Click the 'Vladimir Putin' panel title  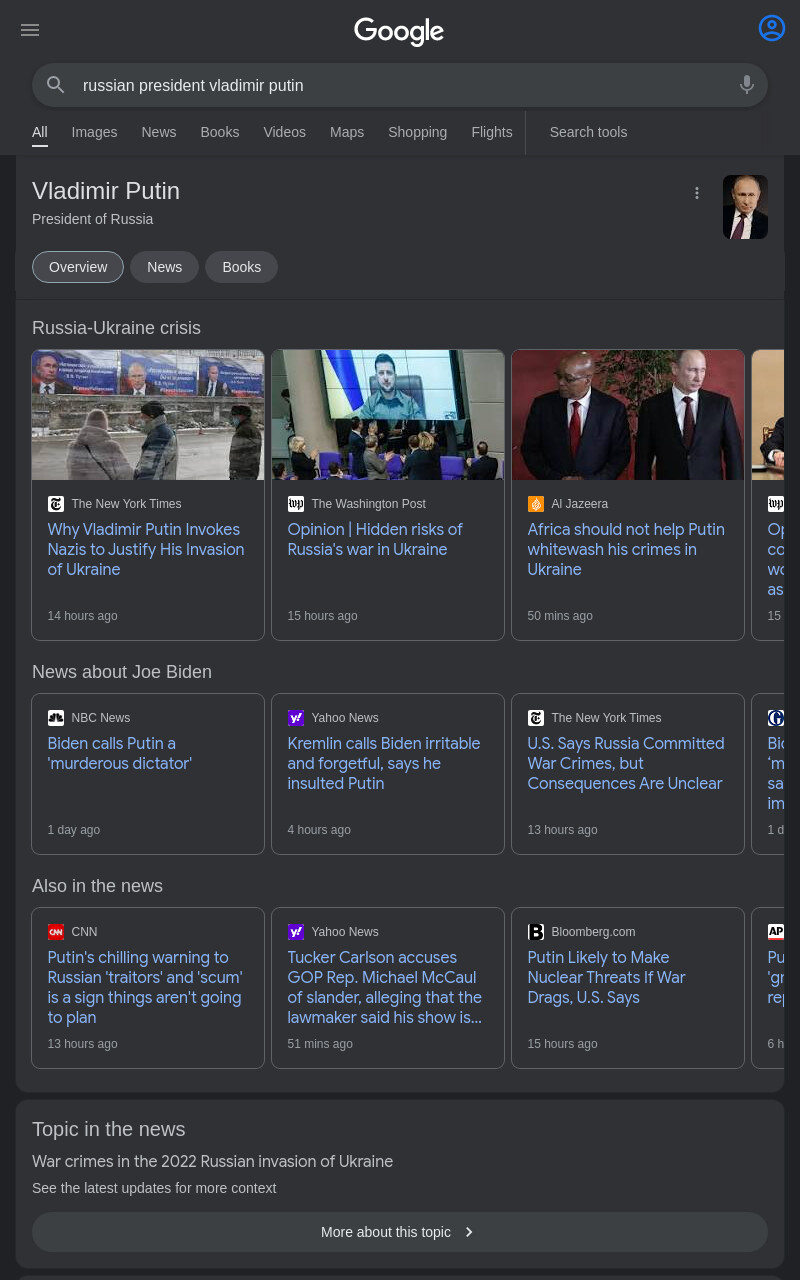coord(106,191)
